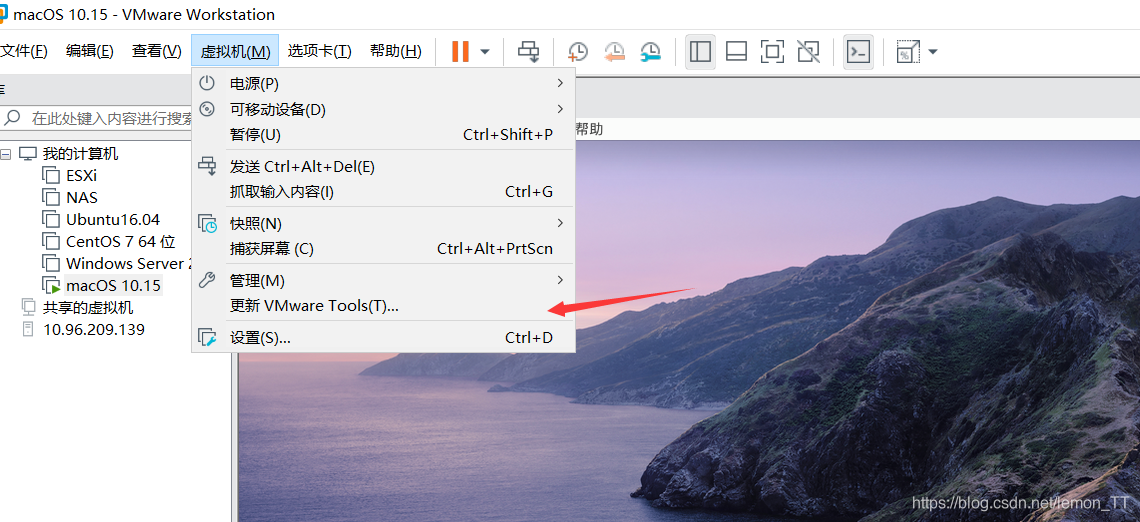Open the stretch guest display dropdown arrow
Image resolution: width=1140 pixels, height=522 pixels.
[933, 52]
